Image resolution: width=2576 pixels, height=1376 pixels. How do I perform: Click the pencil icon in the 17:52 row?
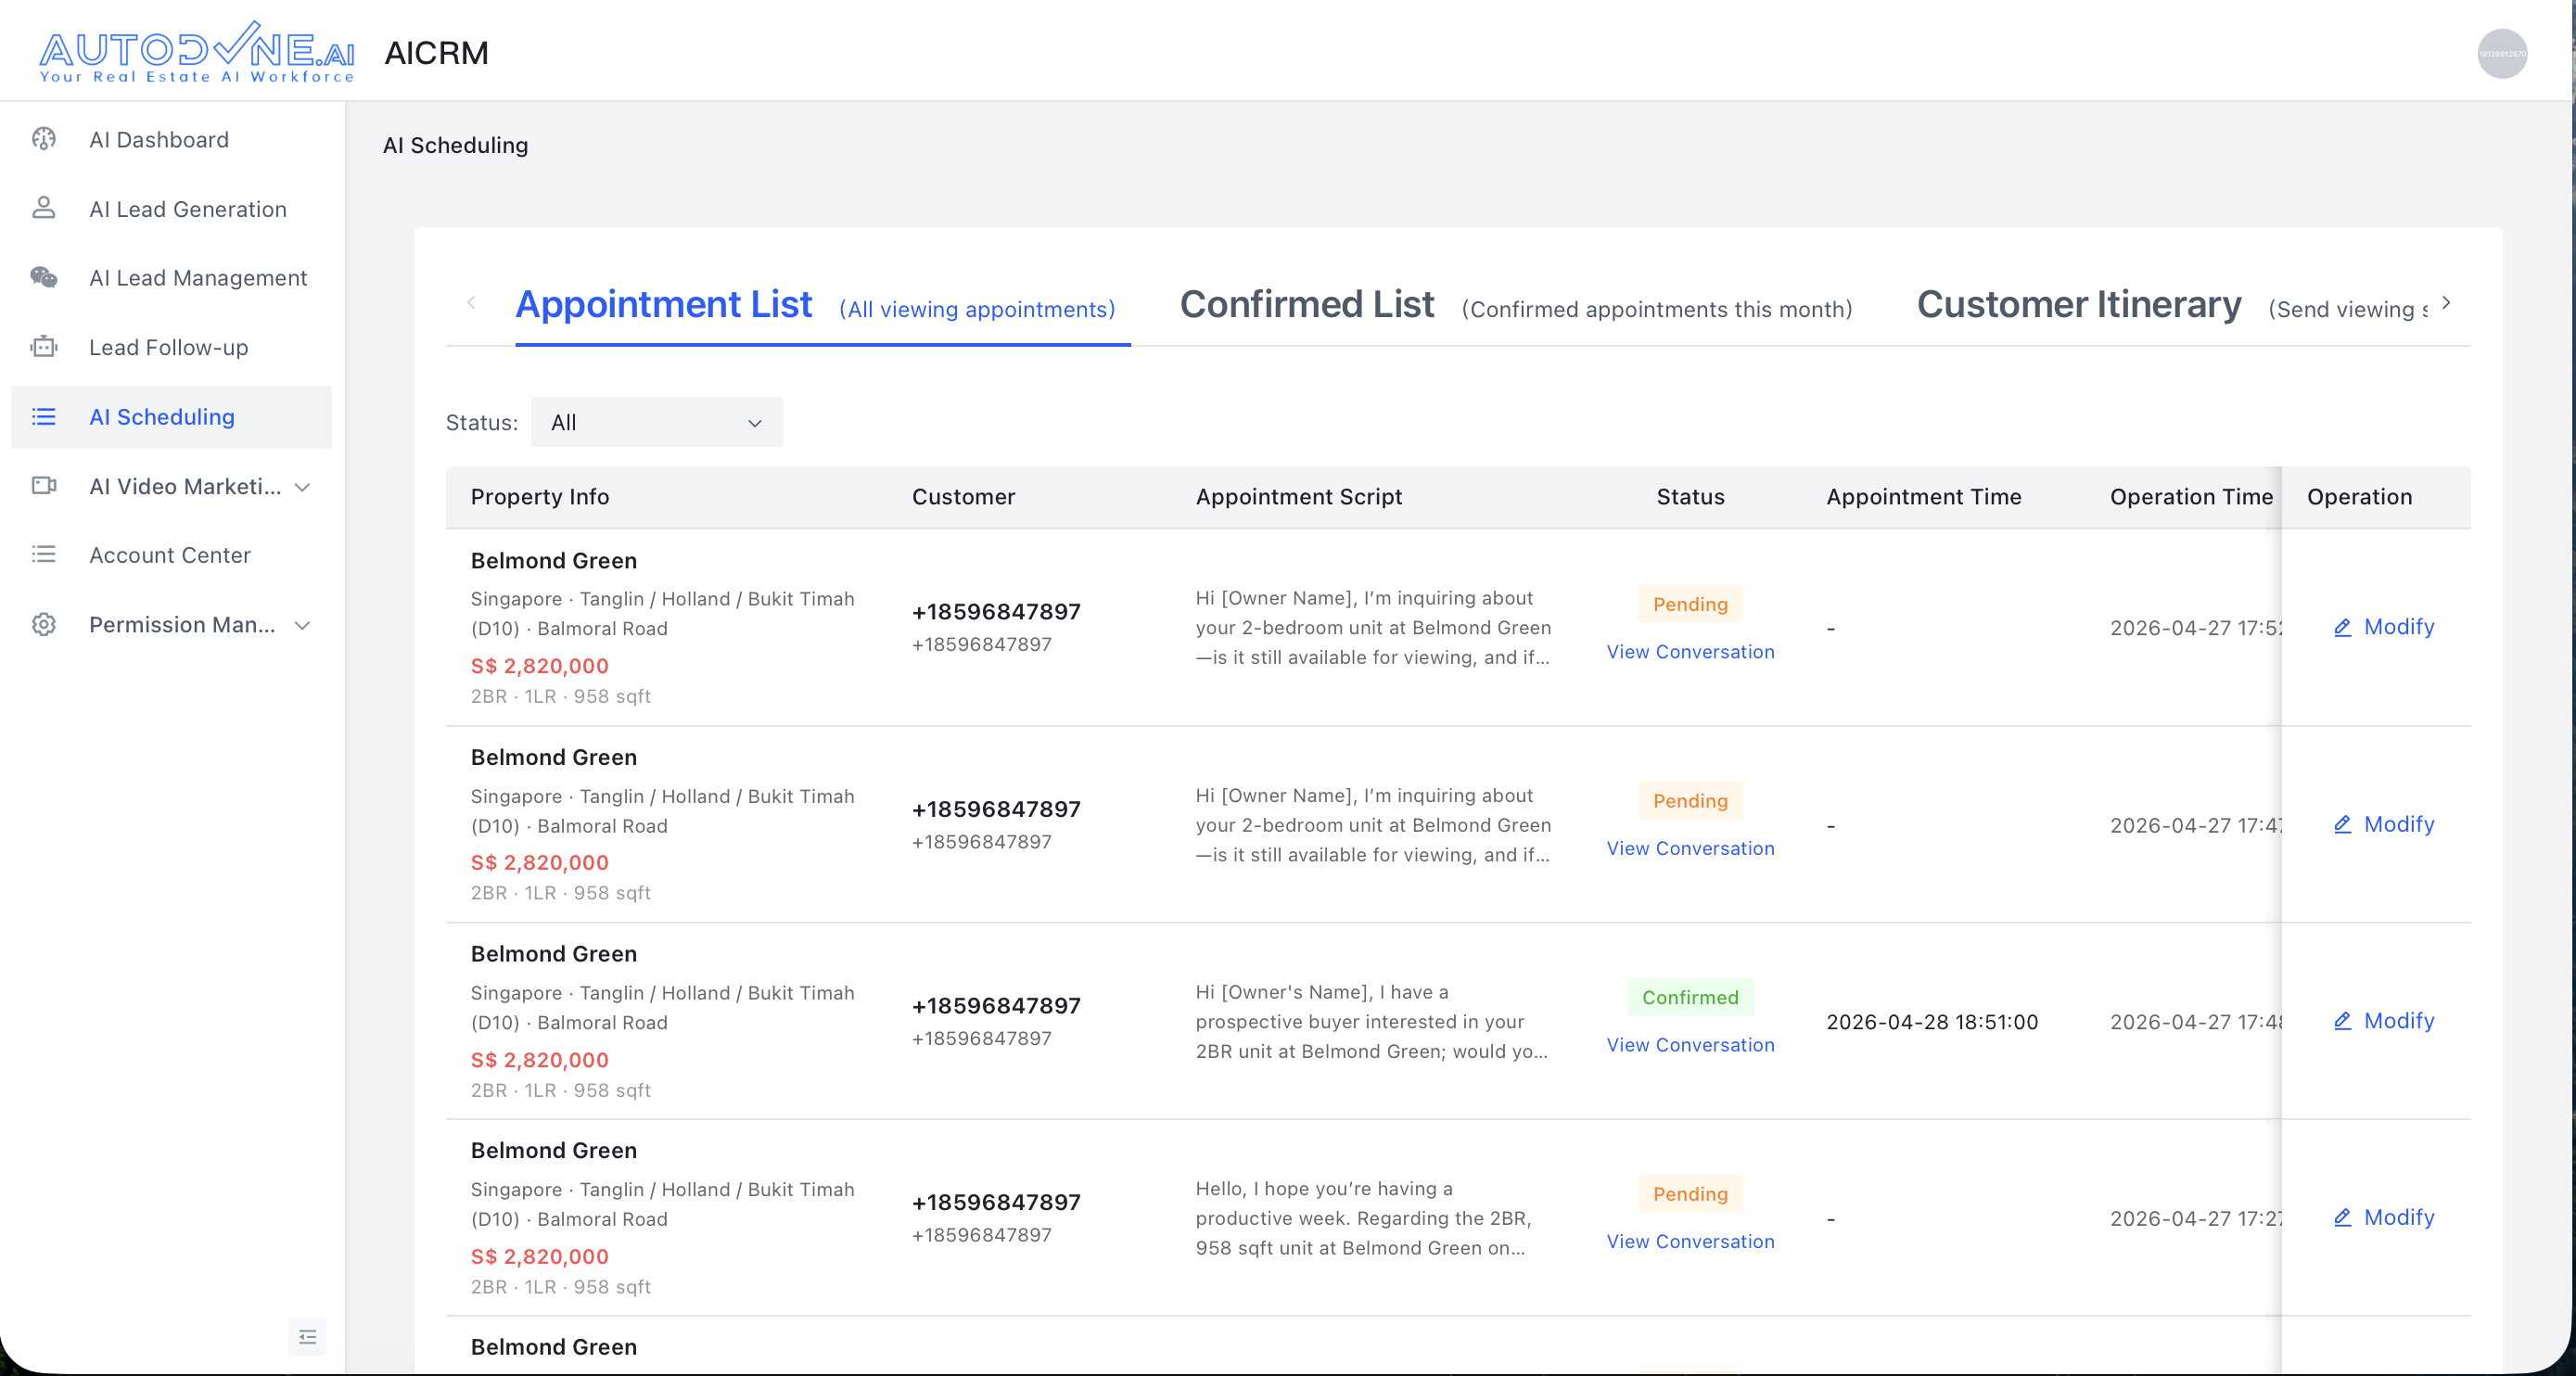point(2342,627)
